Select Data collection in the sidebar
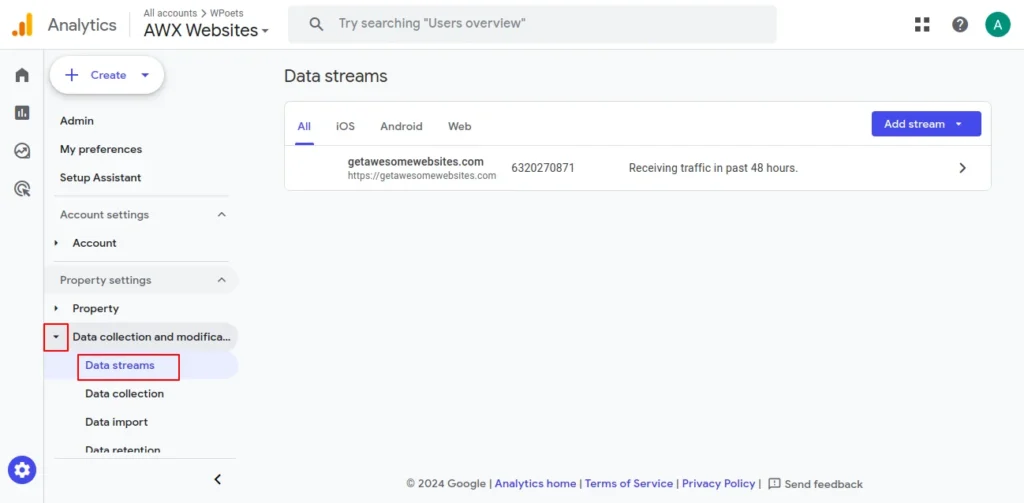Screen dimensions: 1024x503 pos(124,394)
